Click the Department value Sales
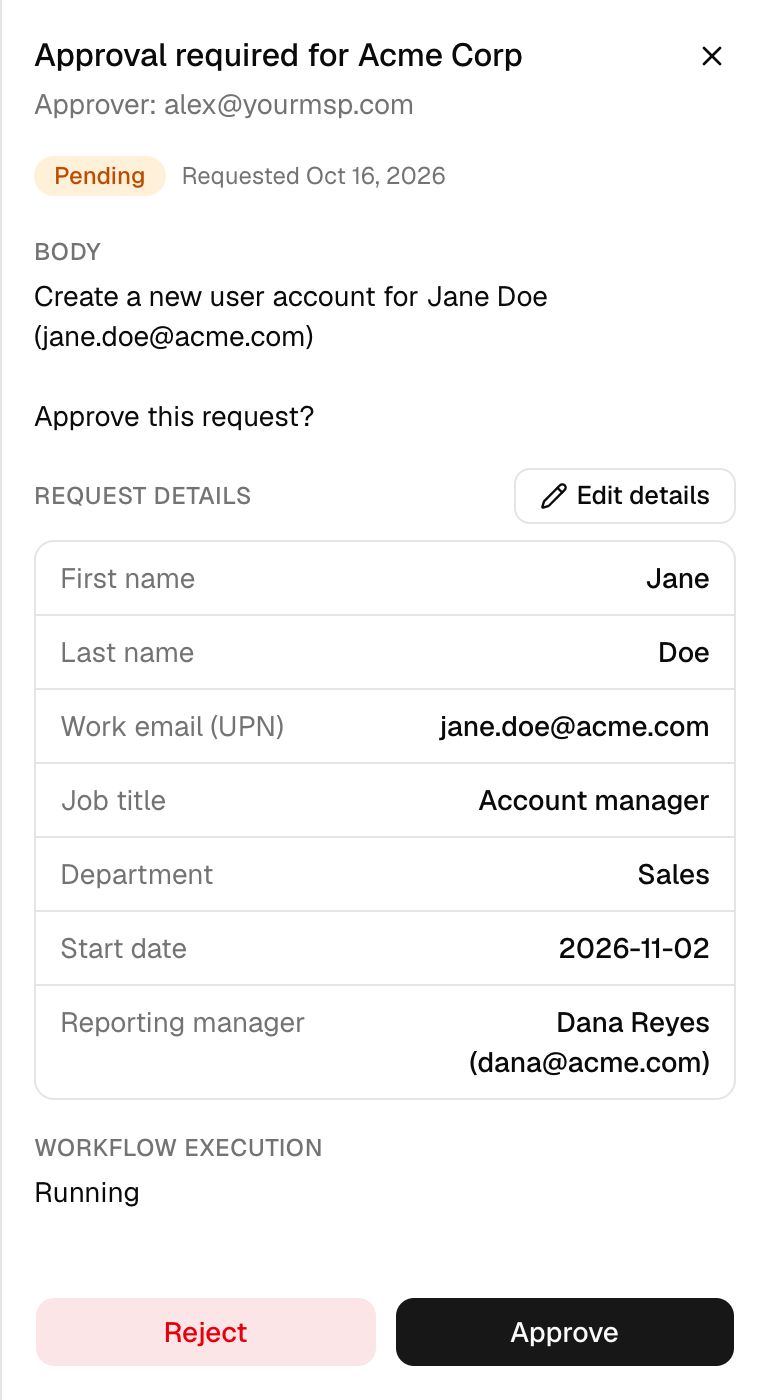 click(674, 875)
